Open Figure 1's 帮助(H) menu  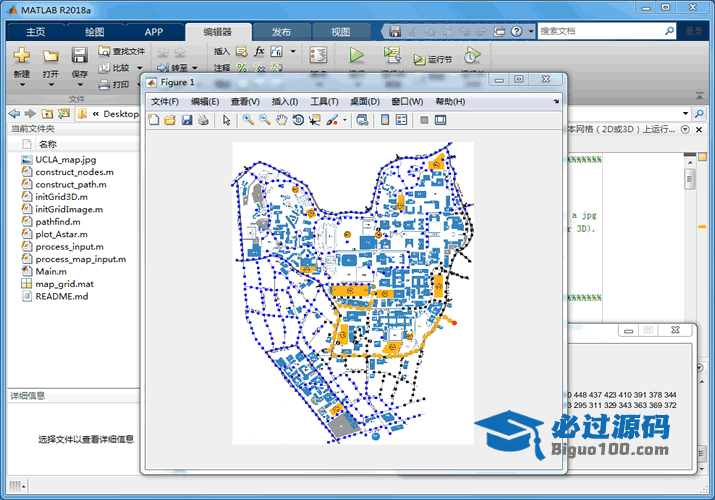tap(450, 102)
